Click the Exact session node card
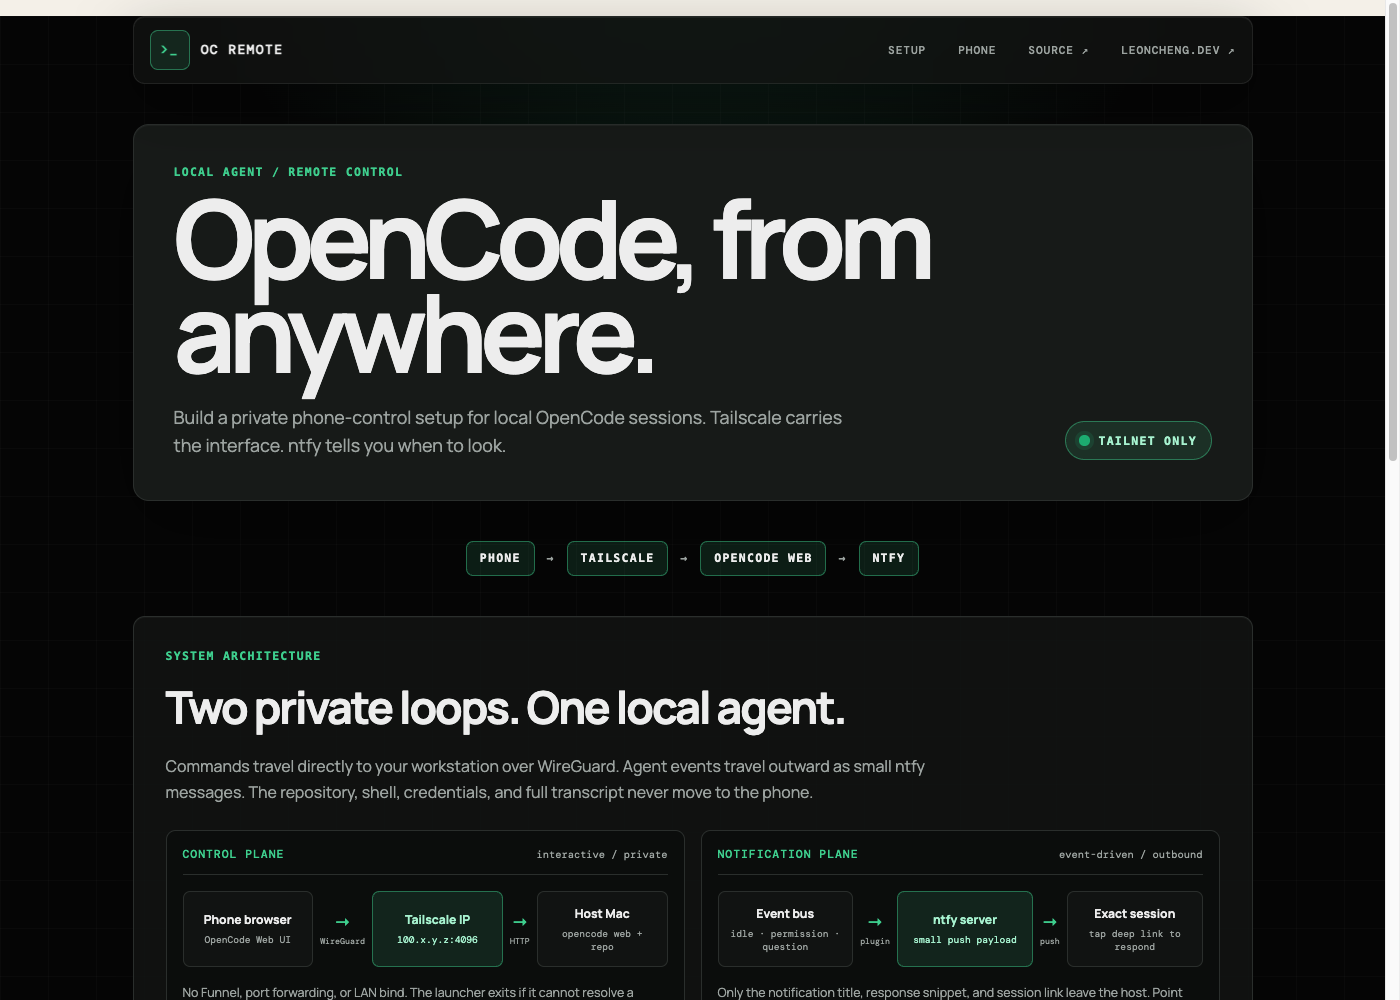Screen dimensions: 1400x1000 pos(1135,929)
